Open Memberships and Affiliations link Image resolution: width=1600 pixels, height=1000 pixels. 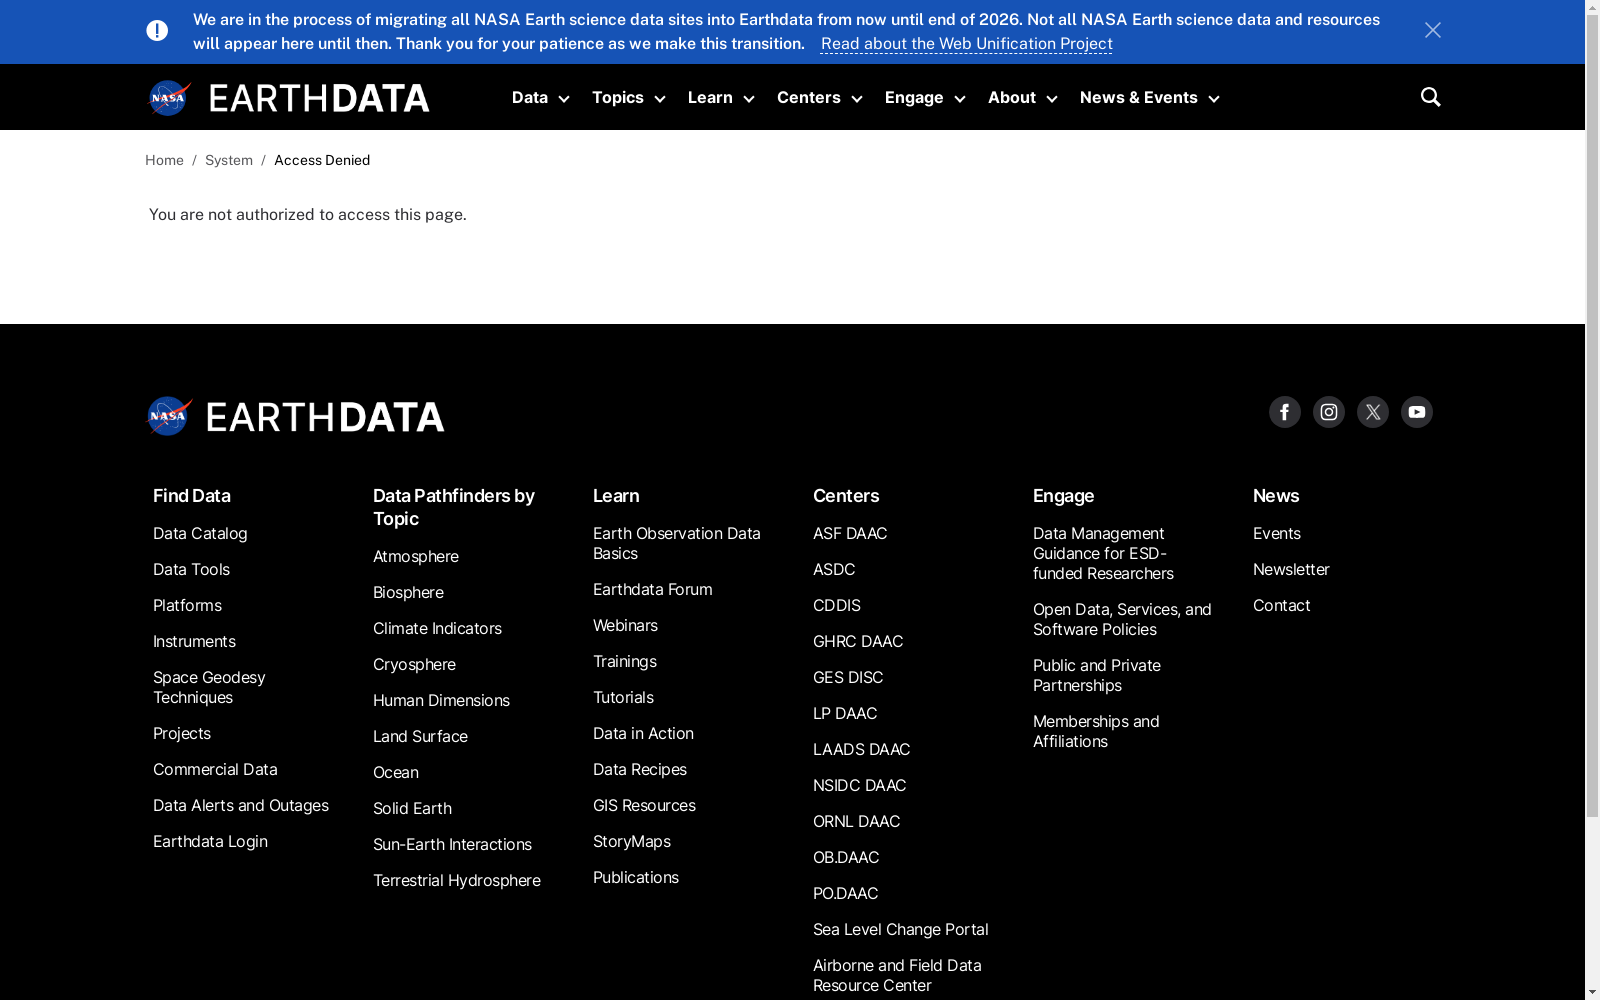(x=1096, y=732)
